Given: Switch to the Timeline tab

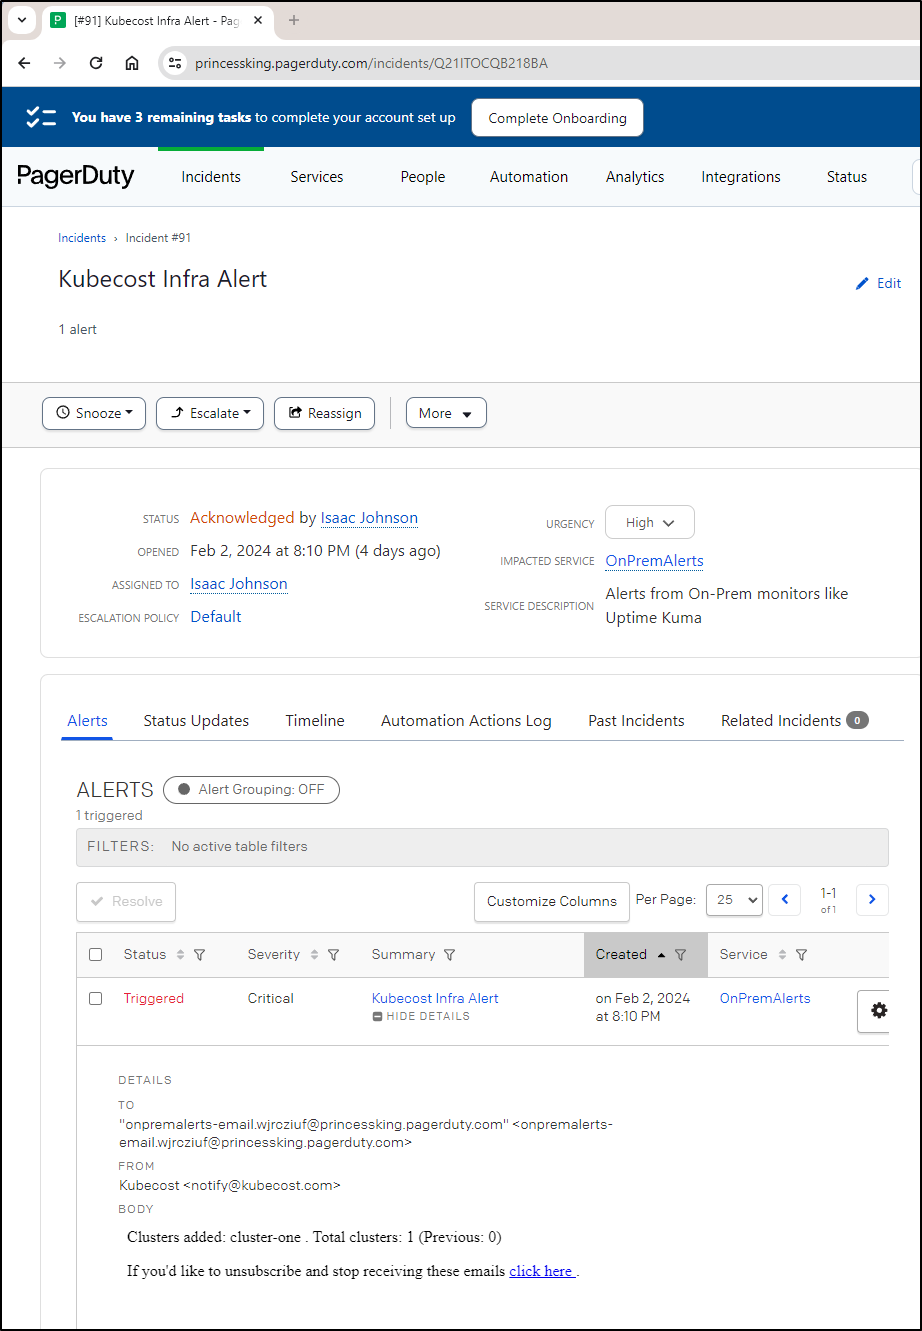Looking at the screenshot, I should (315, 720).
